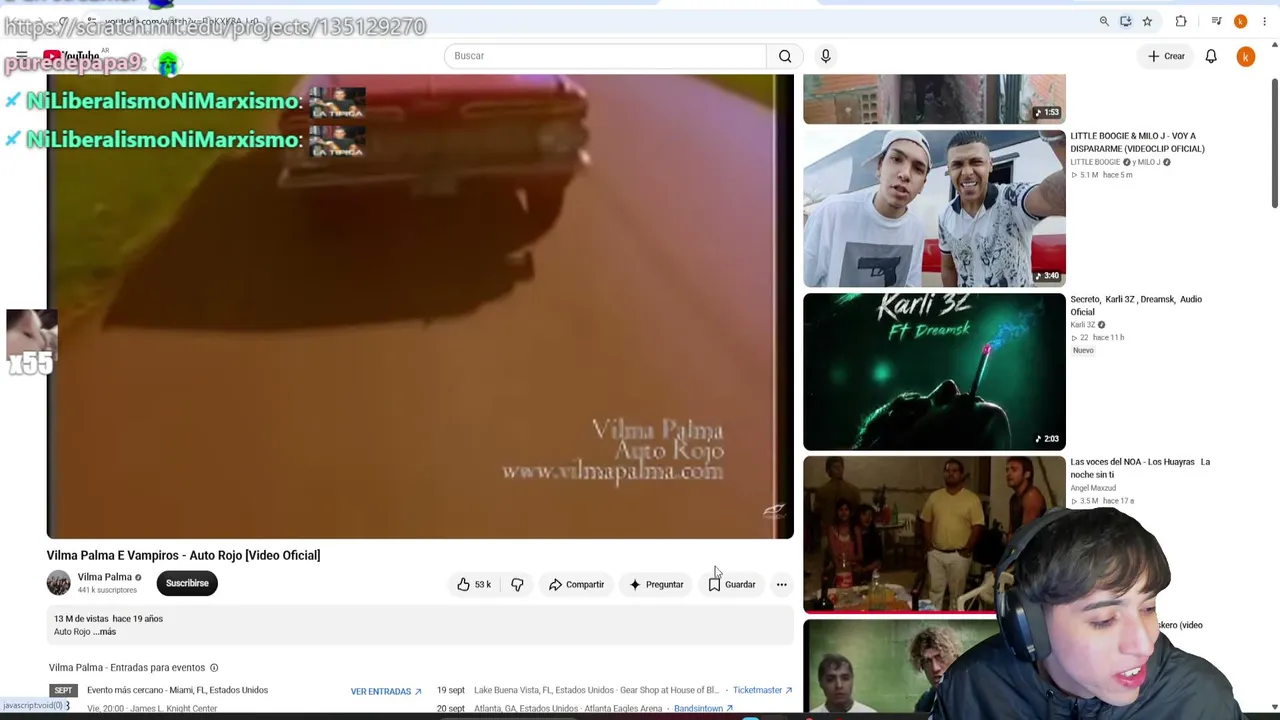This screenshot has width=1280, height=720.
Task: Subscribe with the Suscribirse button
Action: coord(187,583)
